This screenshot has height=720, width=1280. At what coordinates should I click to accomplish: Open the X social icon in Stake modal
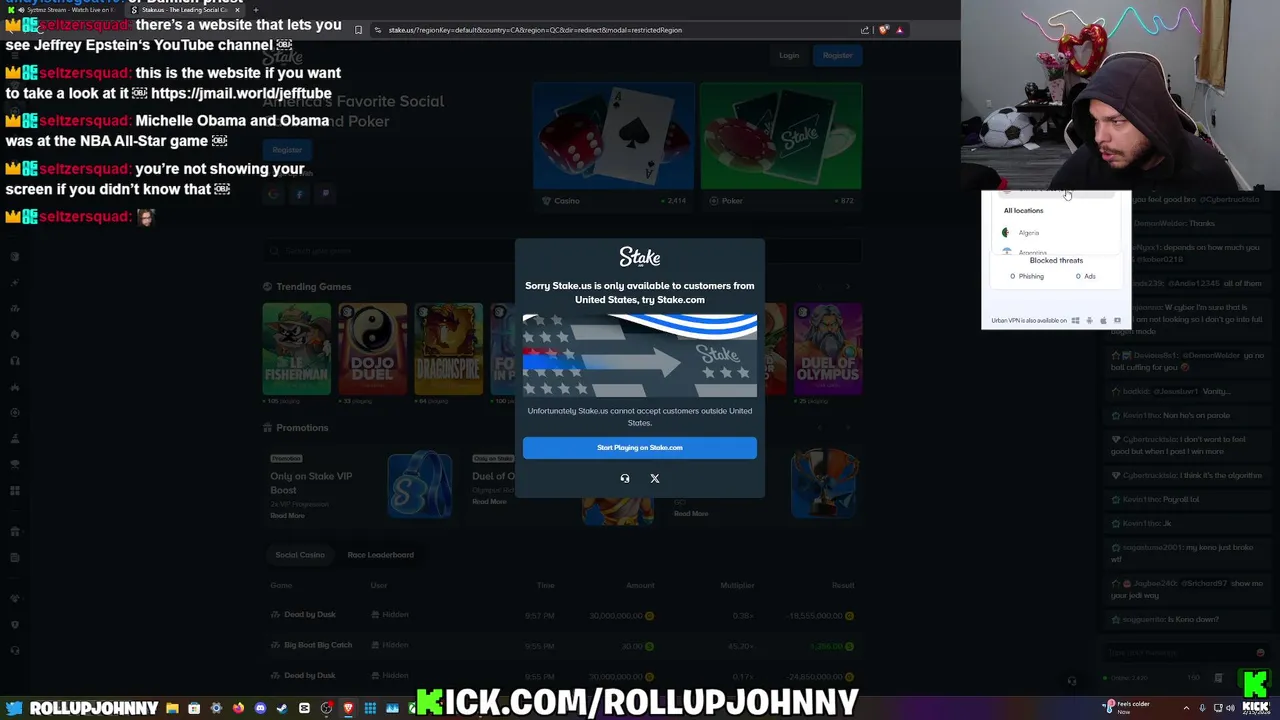[655, 478]
